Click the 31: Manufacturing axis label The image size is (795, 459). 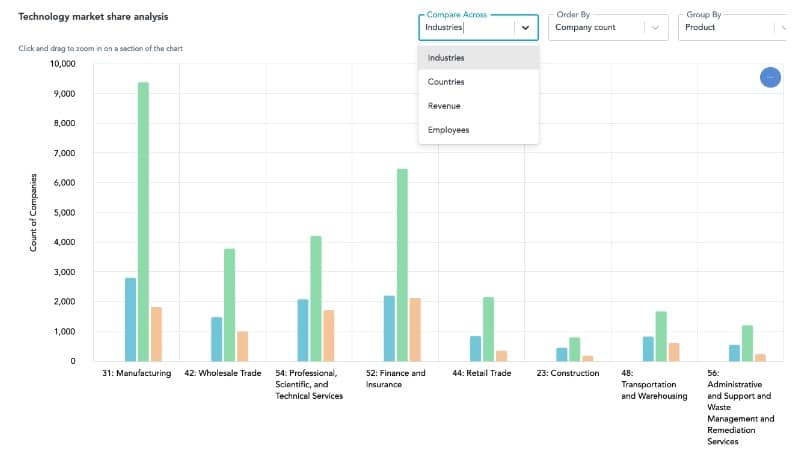[x=136, y=374]
